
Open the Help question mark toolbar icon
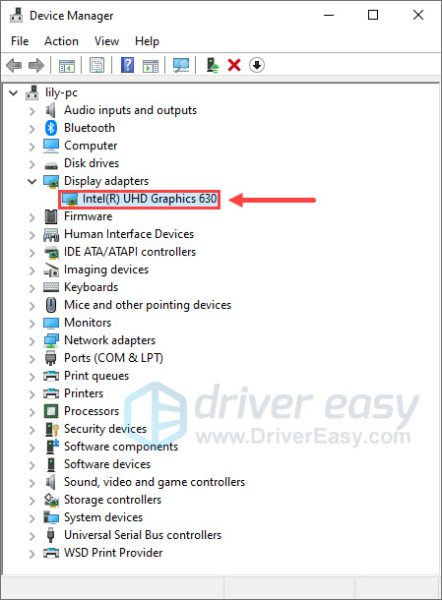[x=127, y=65]
